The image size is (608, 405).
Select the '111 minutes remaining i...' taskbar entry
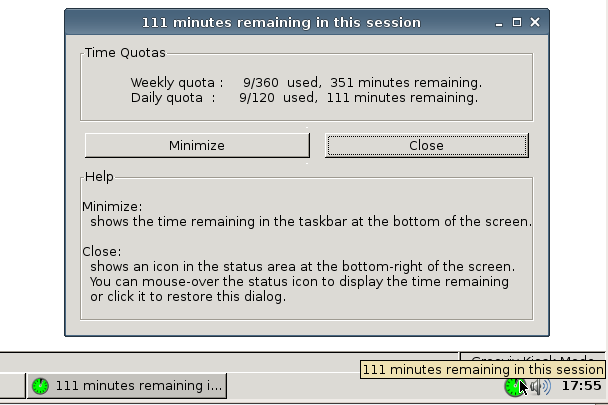click(127, 386)
